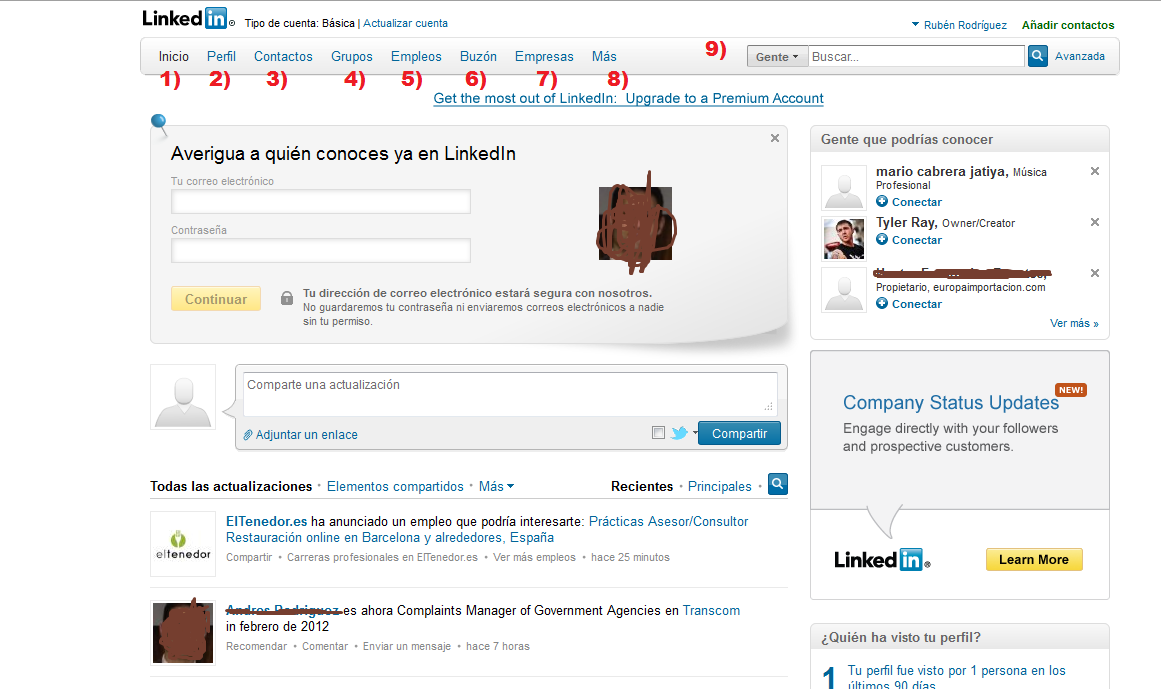The height and width of the screenshot is (689, 1161).
Task: Click mario cabrera jatiya's avatar placeholder
Action: [844, 188]
